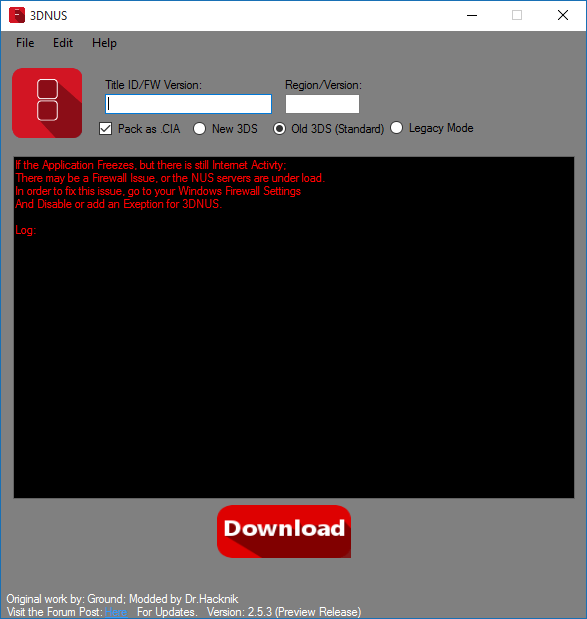Close the 3DNUS window
Screen dimensions: 587x619
pyautogui.click(x=563, y=15)
